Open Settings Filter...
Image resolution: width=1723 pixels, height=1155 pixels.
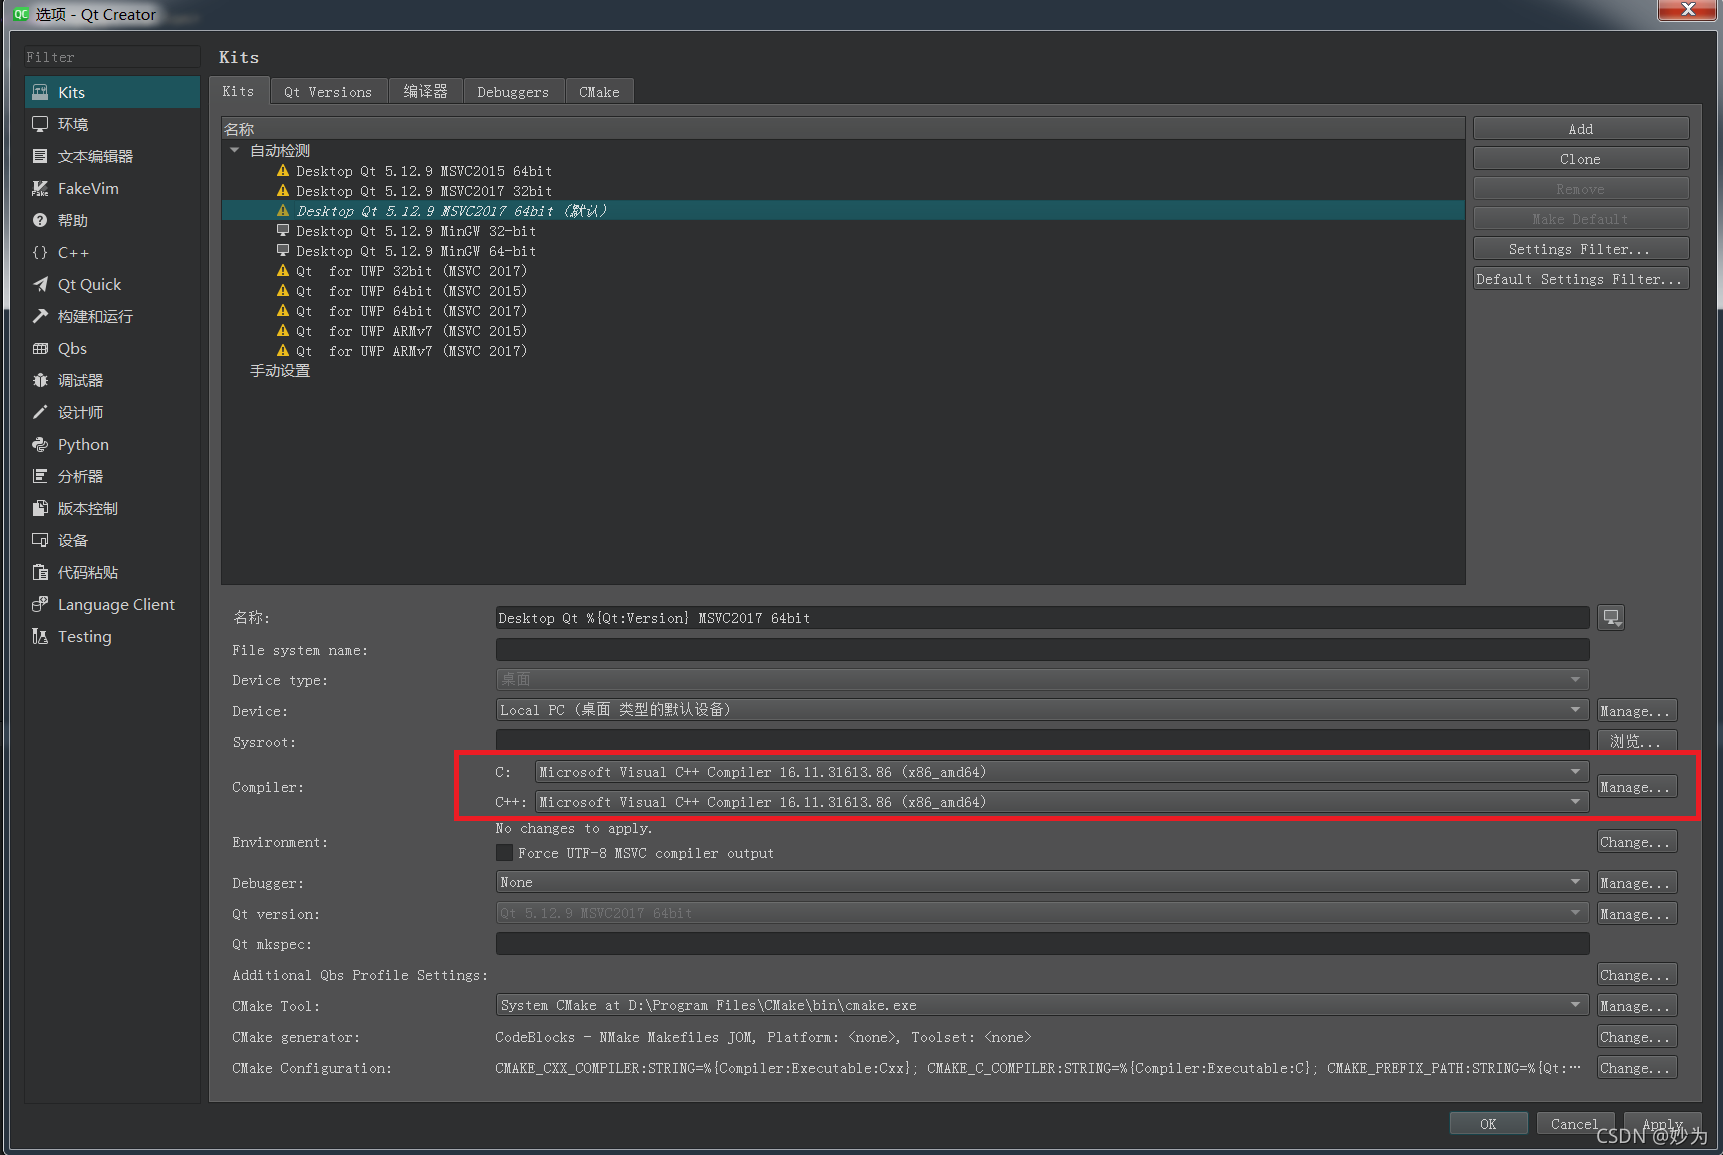[x=1581, y=249]
